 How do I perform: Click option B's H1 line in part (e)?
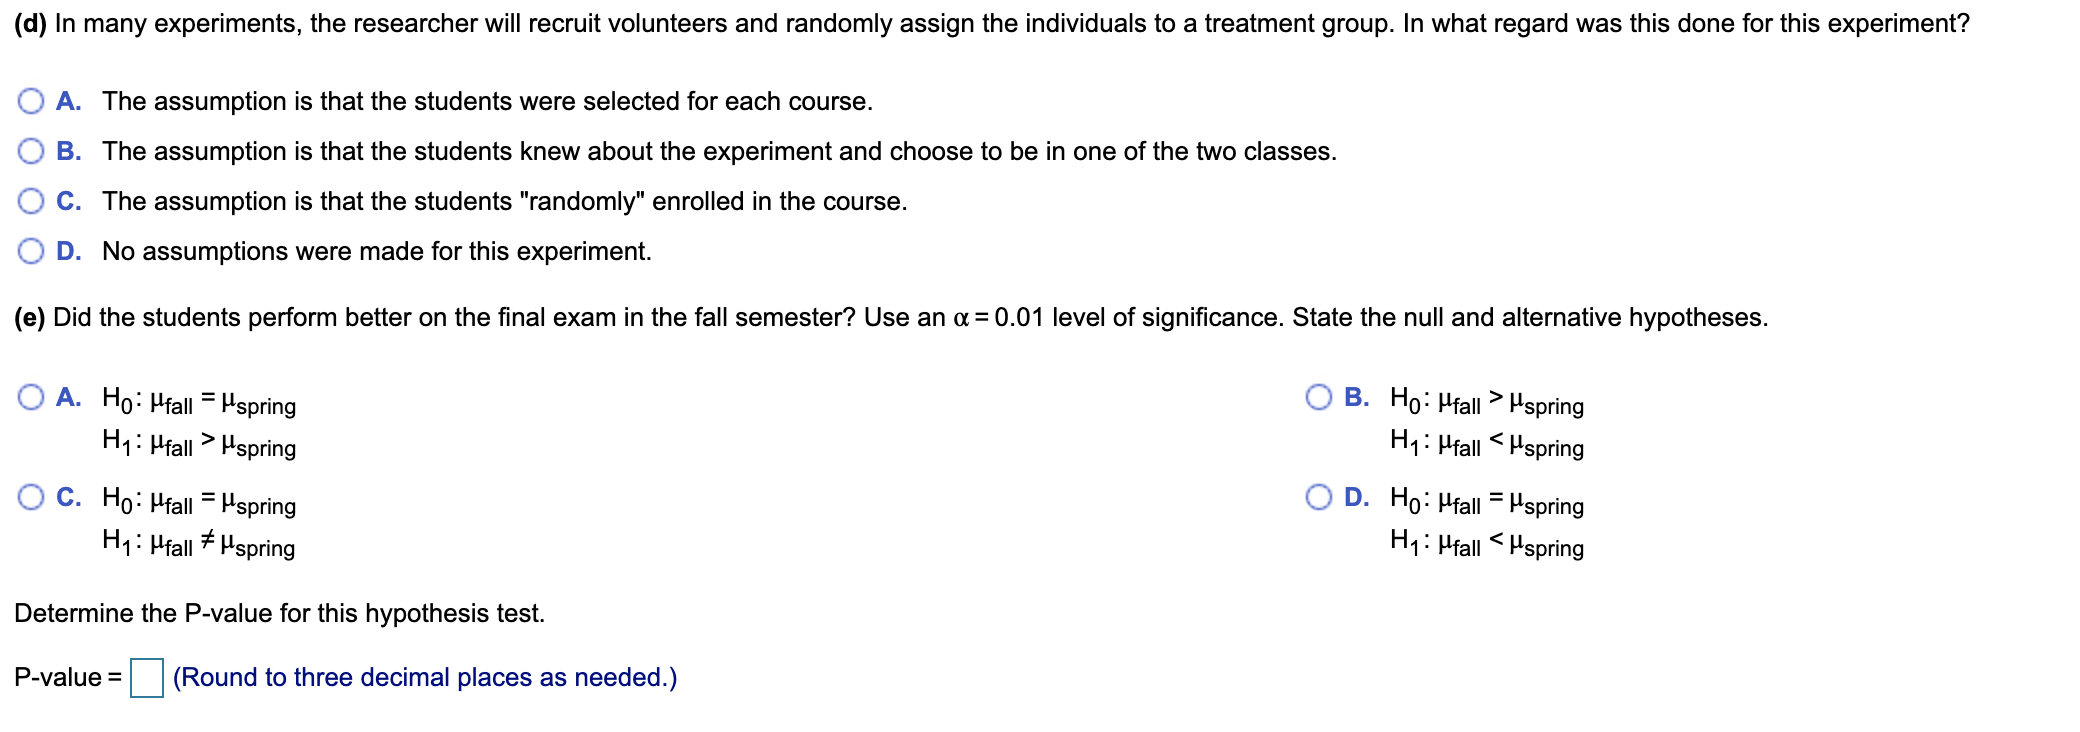1487,442
